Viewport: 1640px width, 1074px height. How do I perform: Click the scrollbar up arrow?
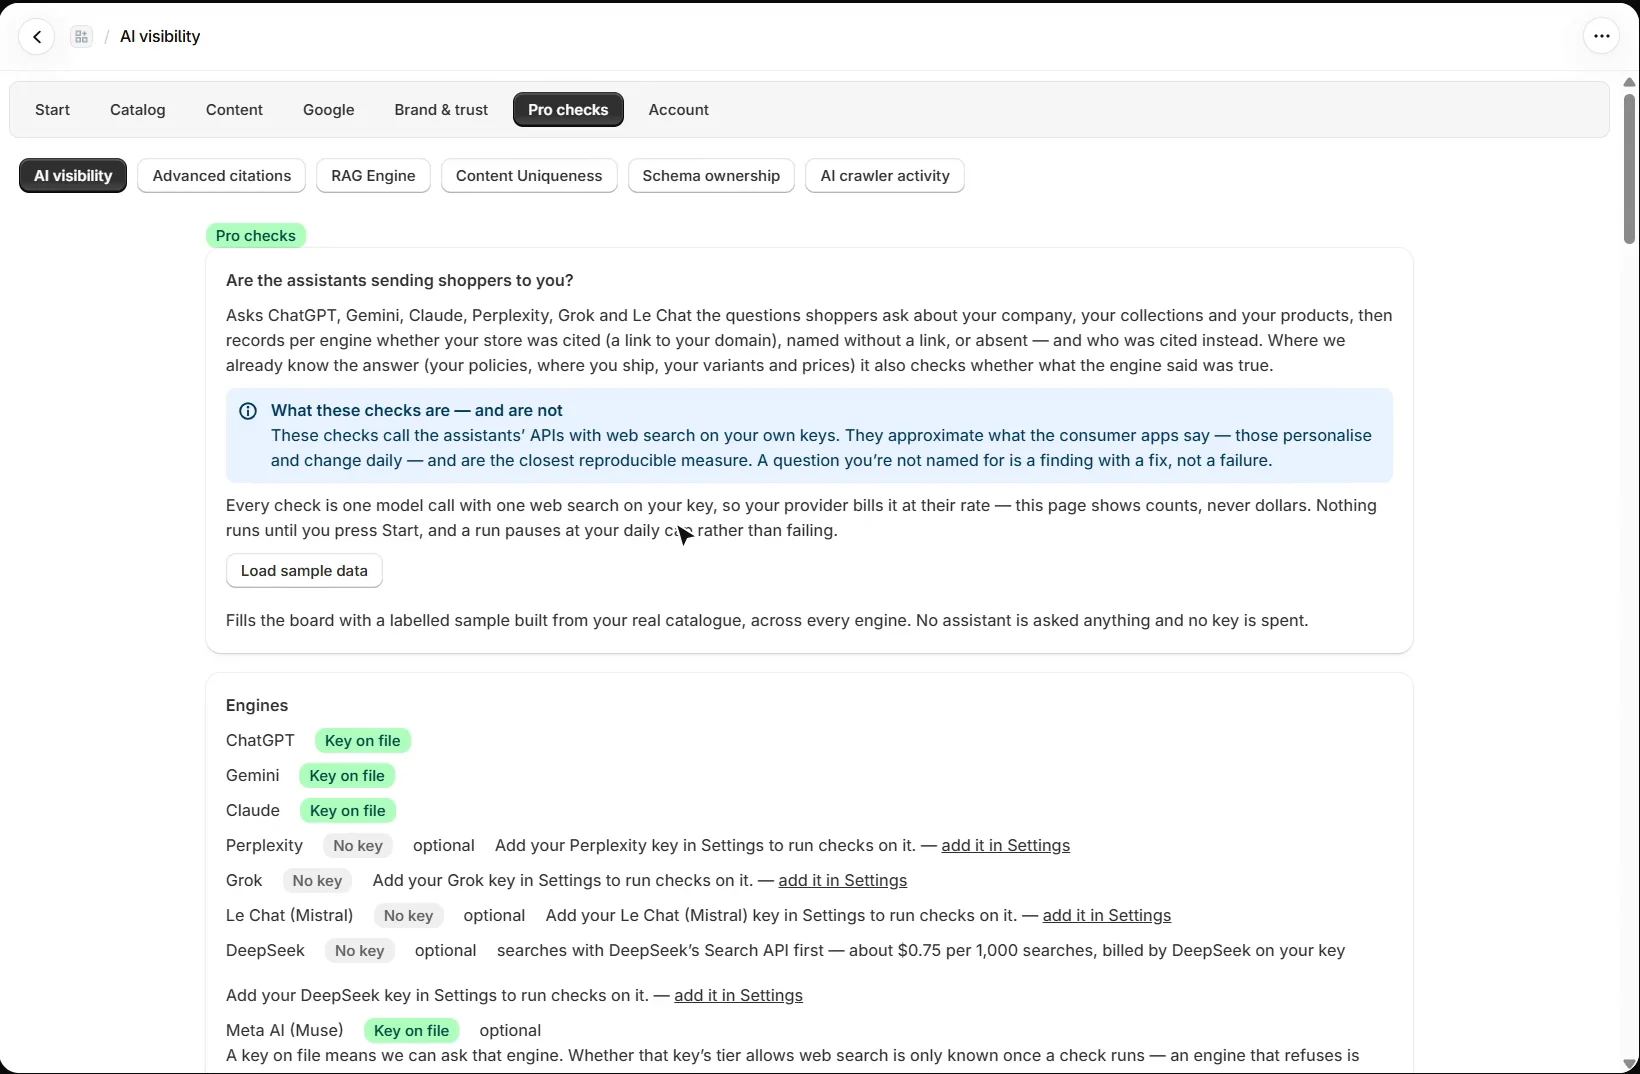point(1629,82)
